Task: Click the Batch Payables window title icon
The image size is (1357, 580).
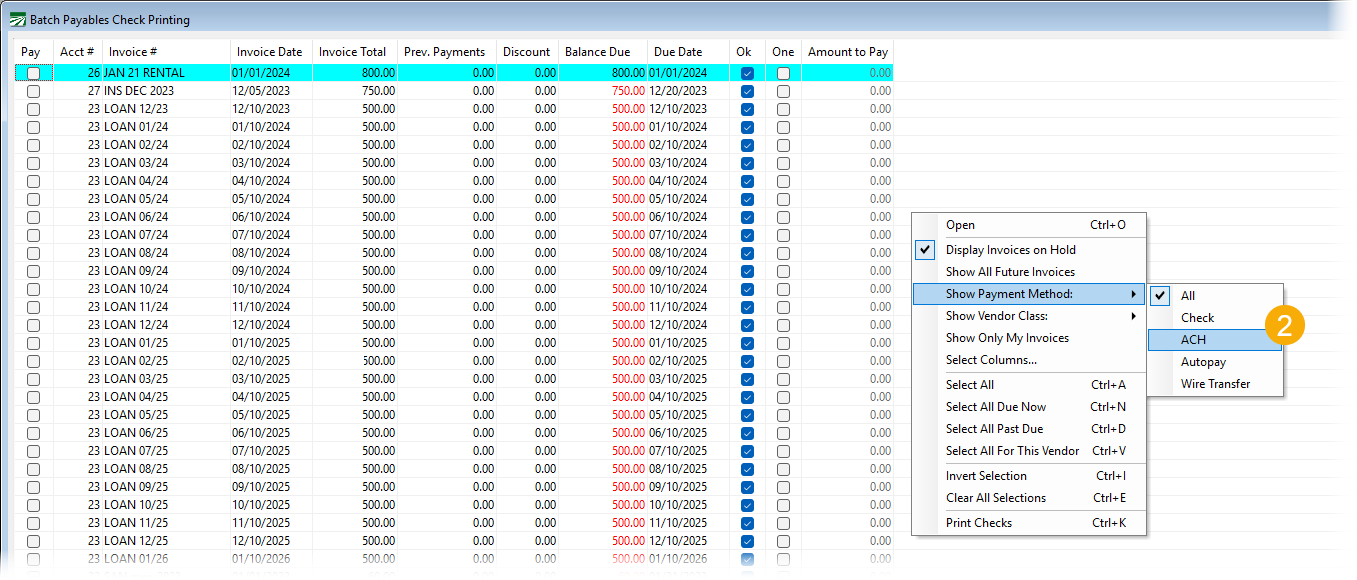Action: coord(17,19)
